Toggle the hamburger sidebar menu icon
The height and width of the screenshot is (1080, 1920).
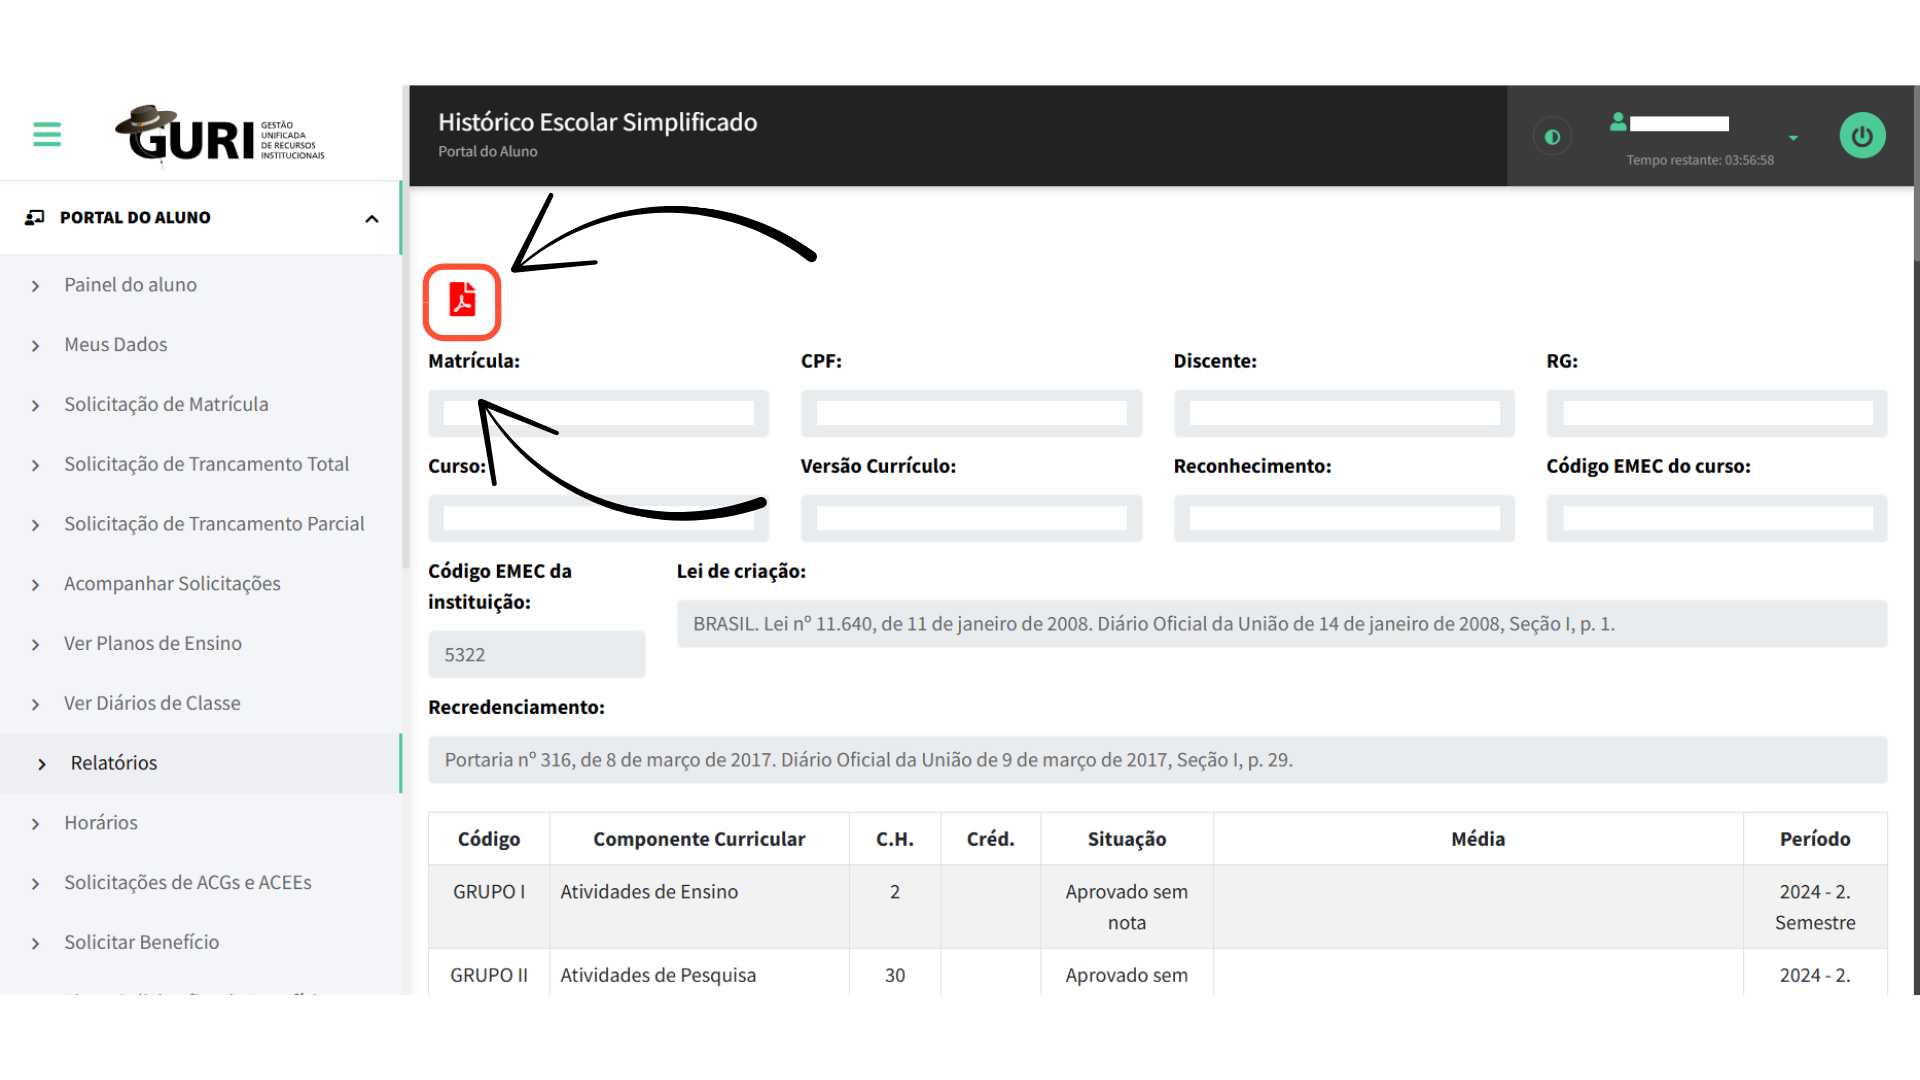pyautogui.click(x=47, y=134)
